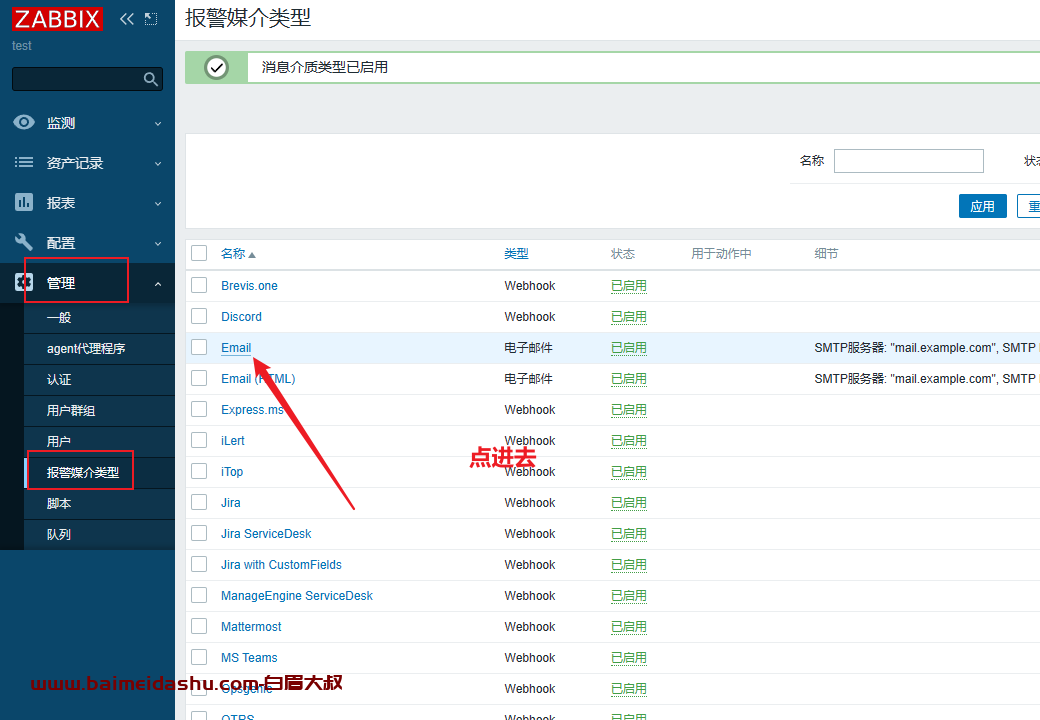
Task: Collapse the 管理 menu chevron
Action: pos(158,284)
